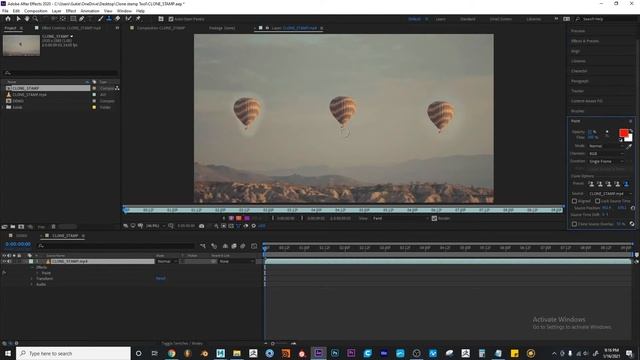The width and height of the screenshot is (640, 360).
Task: Click the timeline layer search field
Action: pos(116,246)
